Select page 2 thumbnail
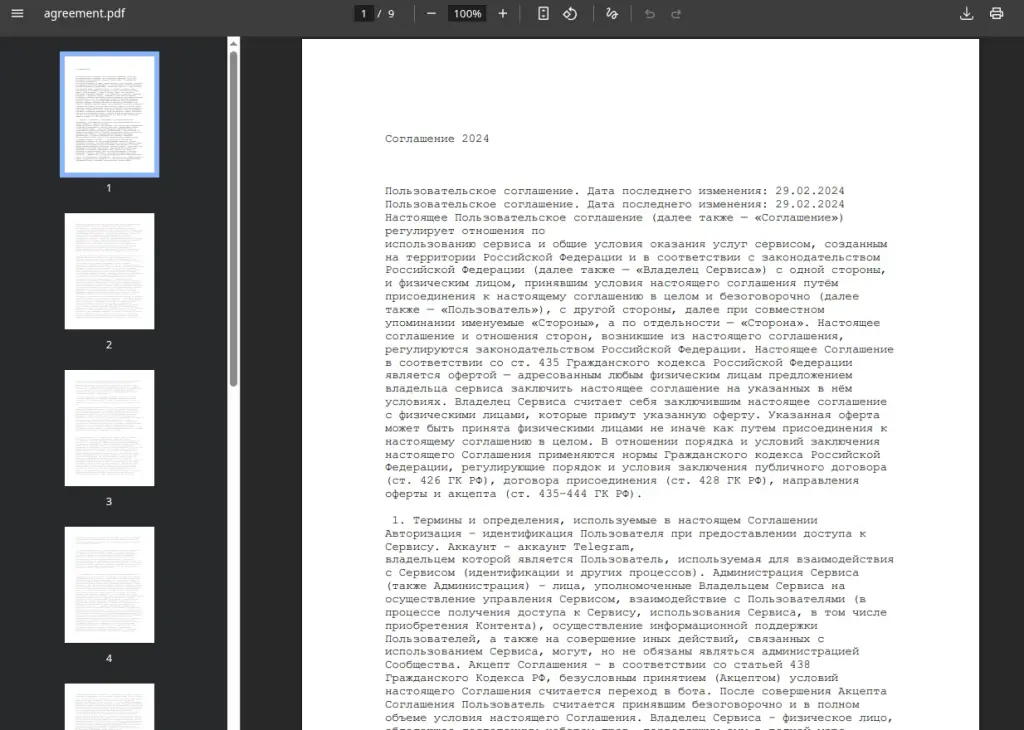The height and width of the screenshot is (730, 1024). pos(109,271)
